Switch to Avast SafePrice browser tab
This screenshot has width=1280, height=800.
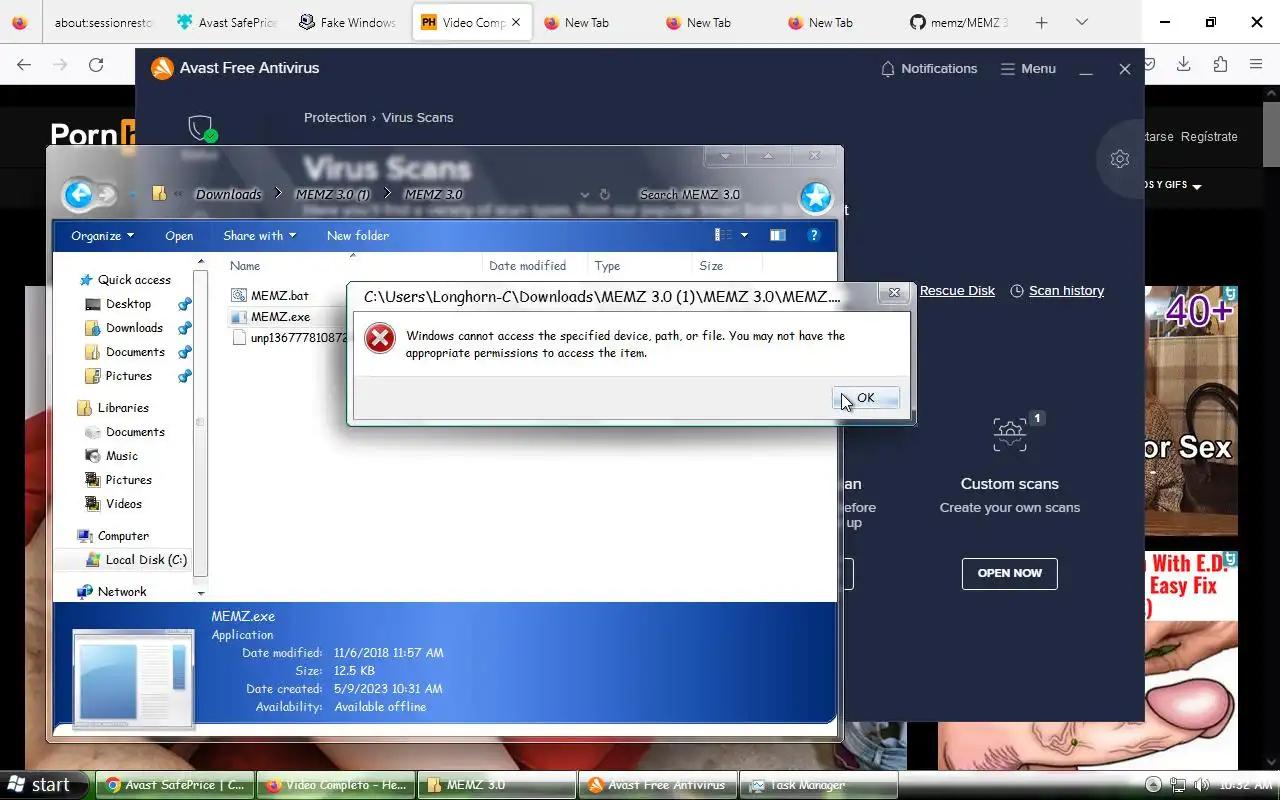pyautogui.click(x=225, y=22)
